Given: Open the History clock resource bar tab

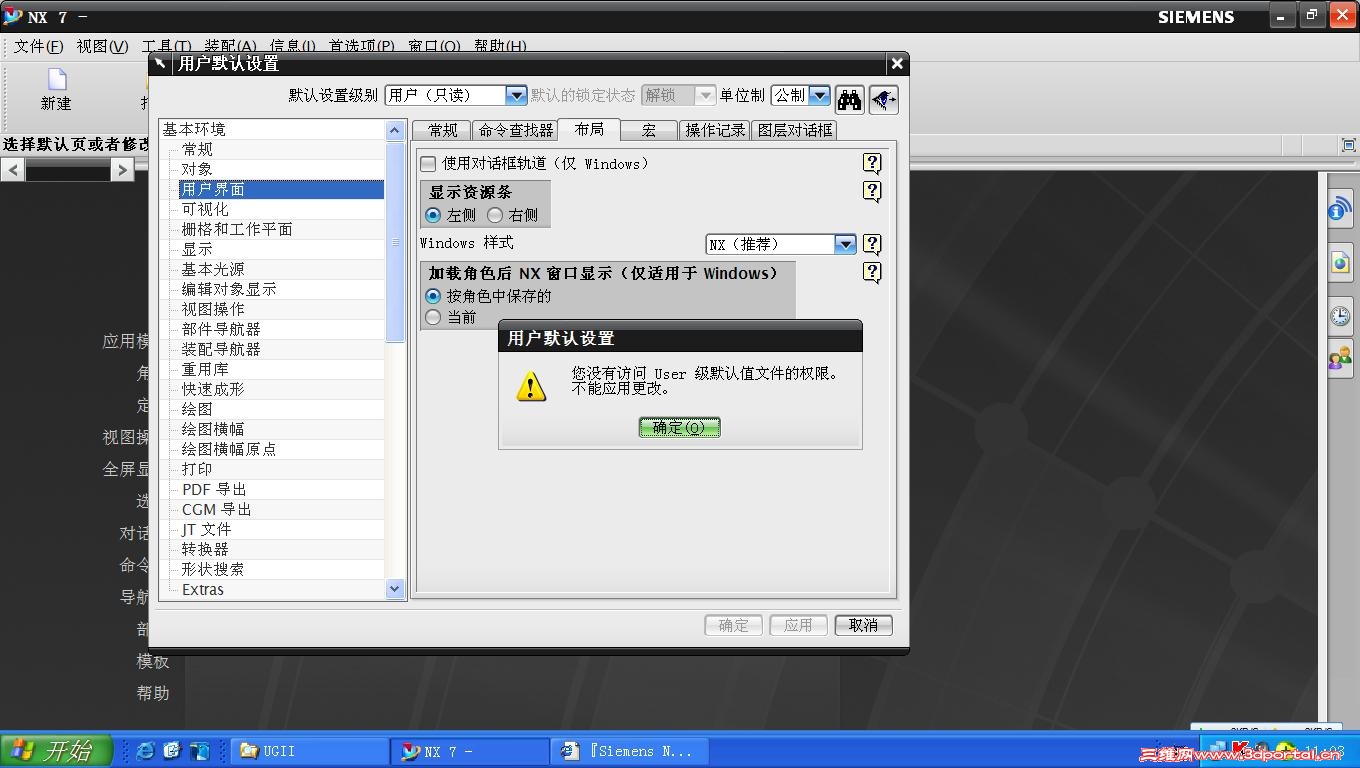Looking at the screenshot, I should (x=1340, y=316).
